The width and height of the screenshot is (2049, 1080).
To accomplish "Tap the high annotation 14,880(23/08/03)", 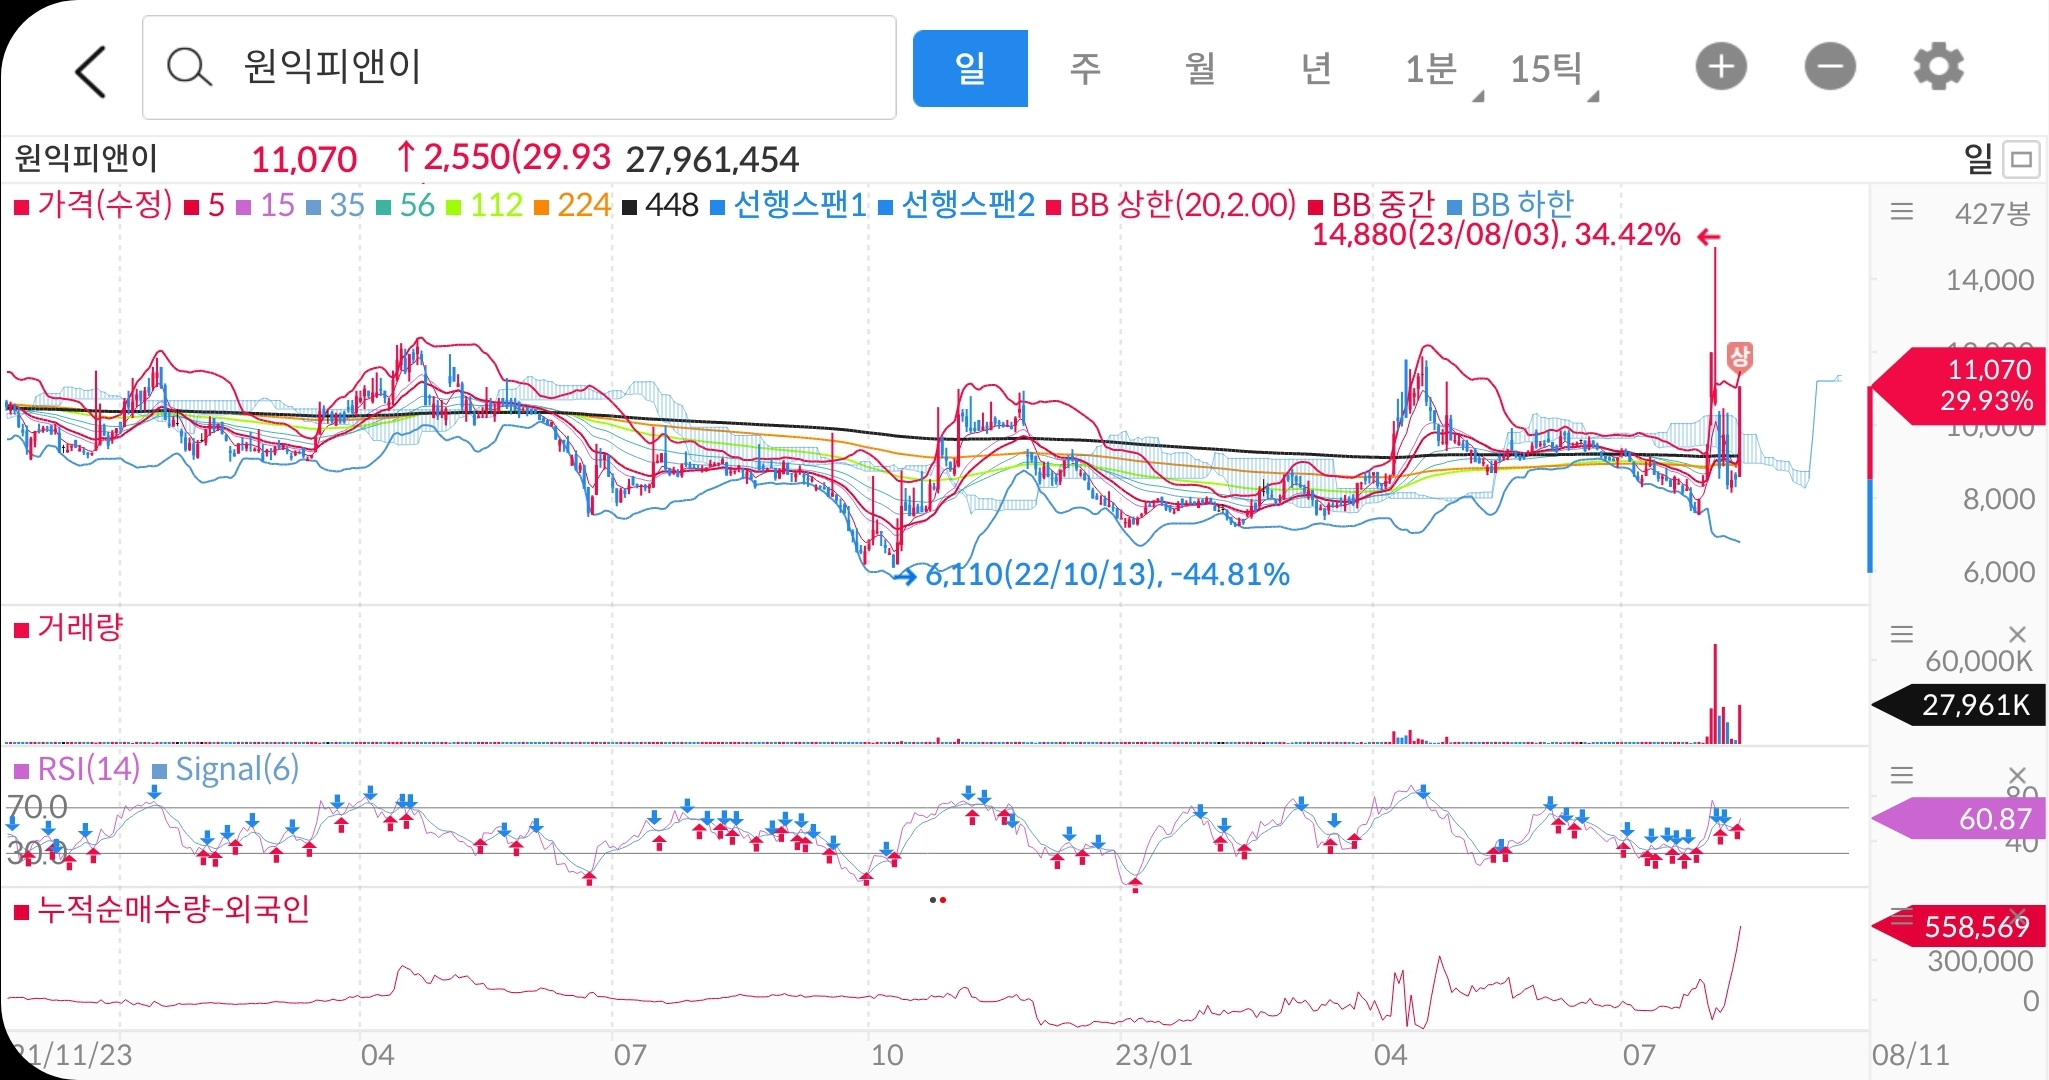I will coord(1496,236).
